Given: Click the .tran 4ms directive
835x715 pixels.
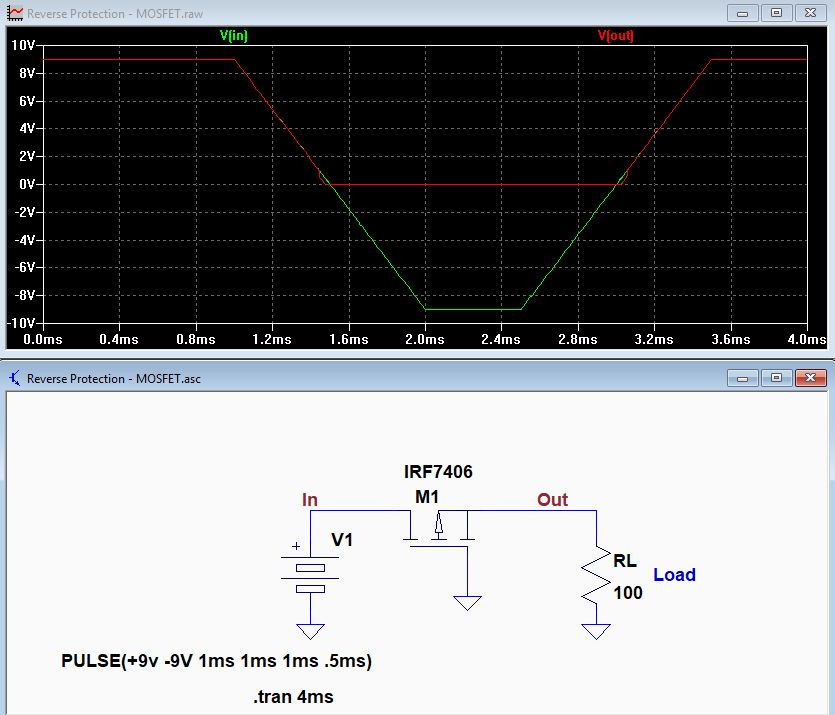Looking at the screenshot, I should (x=293, y=696).
